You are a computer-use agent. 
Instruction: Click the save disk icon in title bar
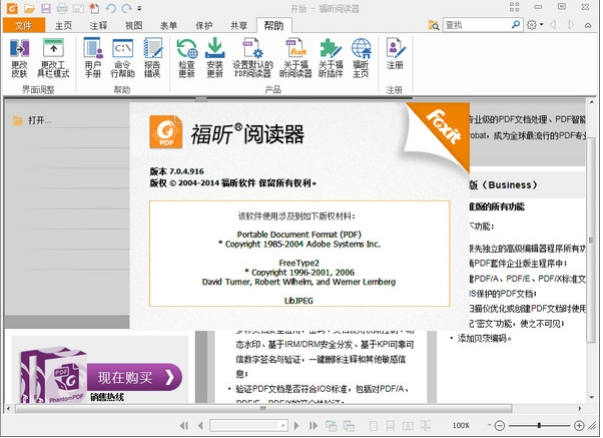point(46,8)
